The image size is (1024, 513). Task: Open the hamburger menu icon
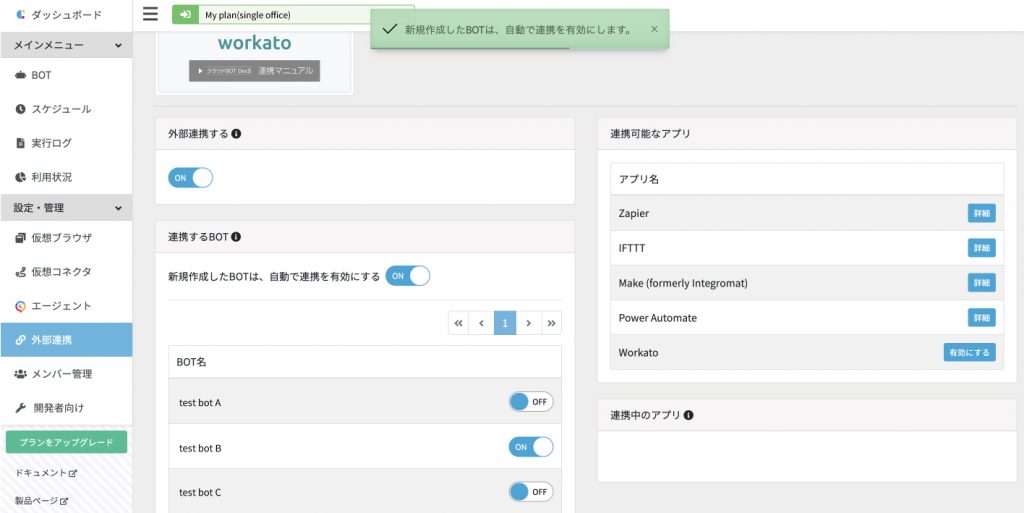pos(150,14)
